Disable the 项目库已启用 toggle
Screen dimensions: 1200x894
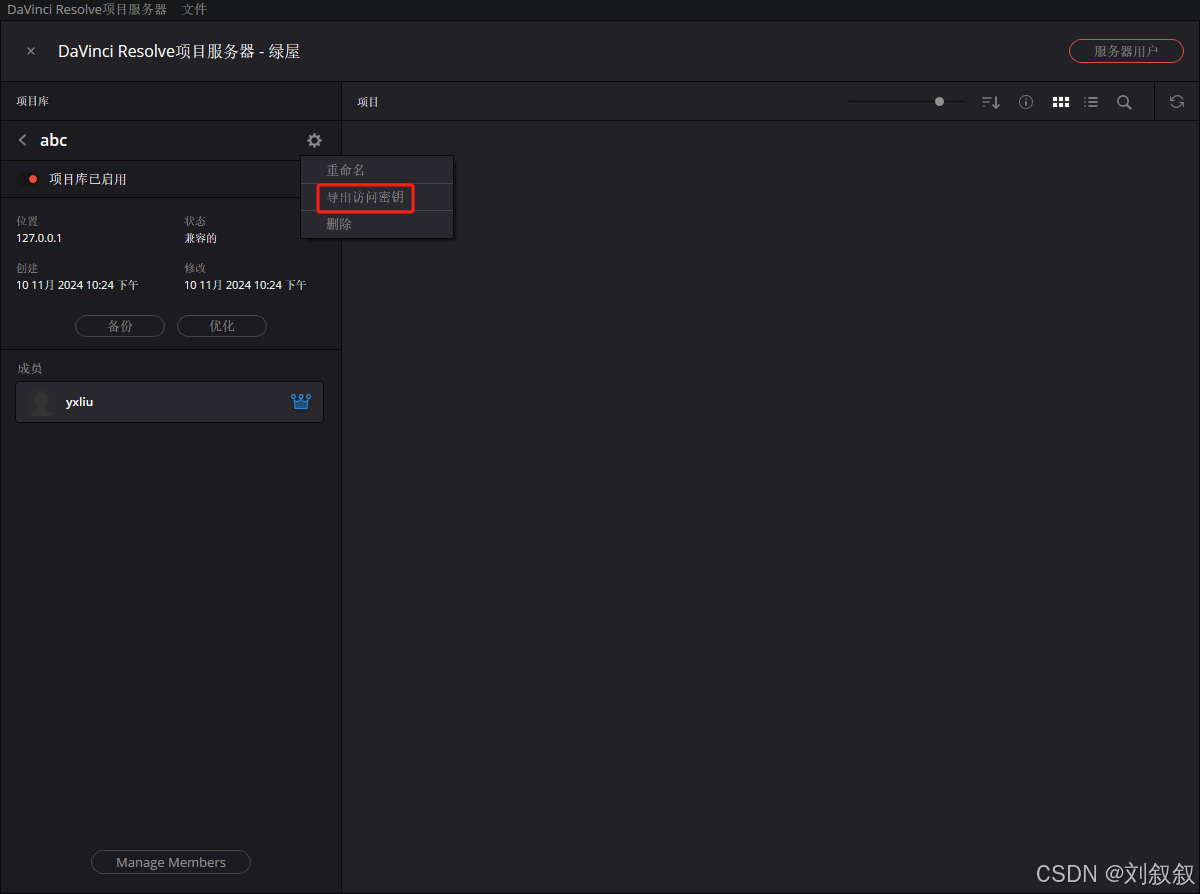point(28,179)
